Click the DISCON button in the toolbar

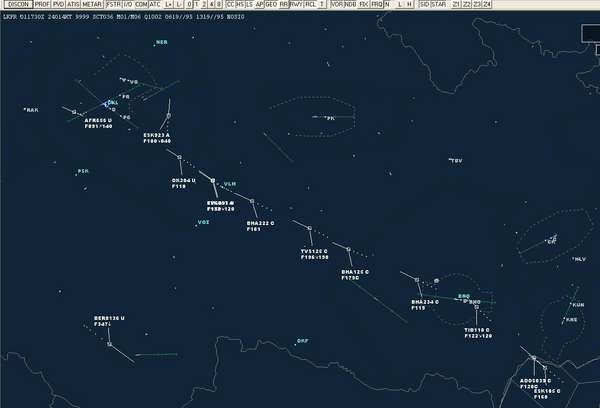coord(17,5)
